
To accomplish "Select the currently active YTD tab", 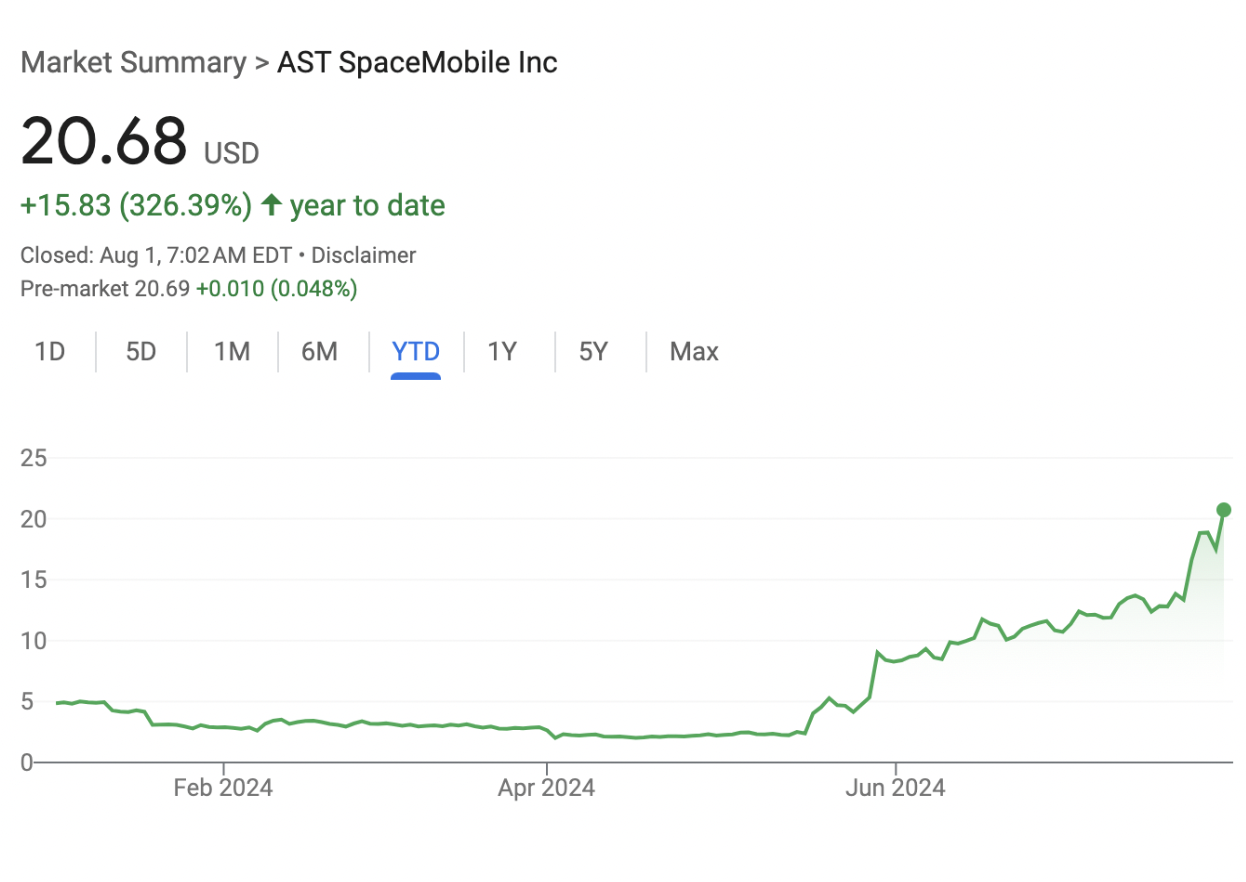I will (415, 352).
